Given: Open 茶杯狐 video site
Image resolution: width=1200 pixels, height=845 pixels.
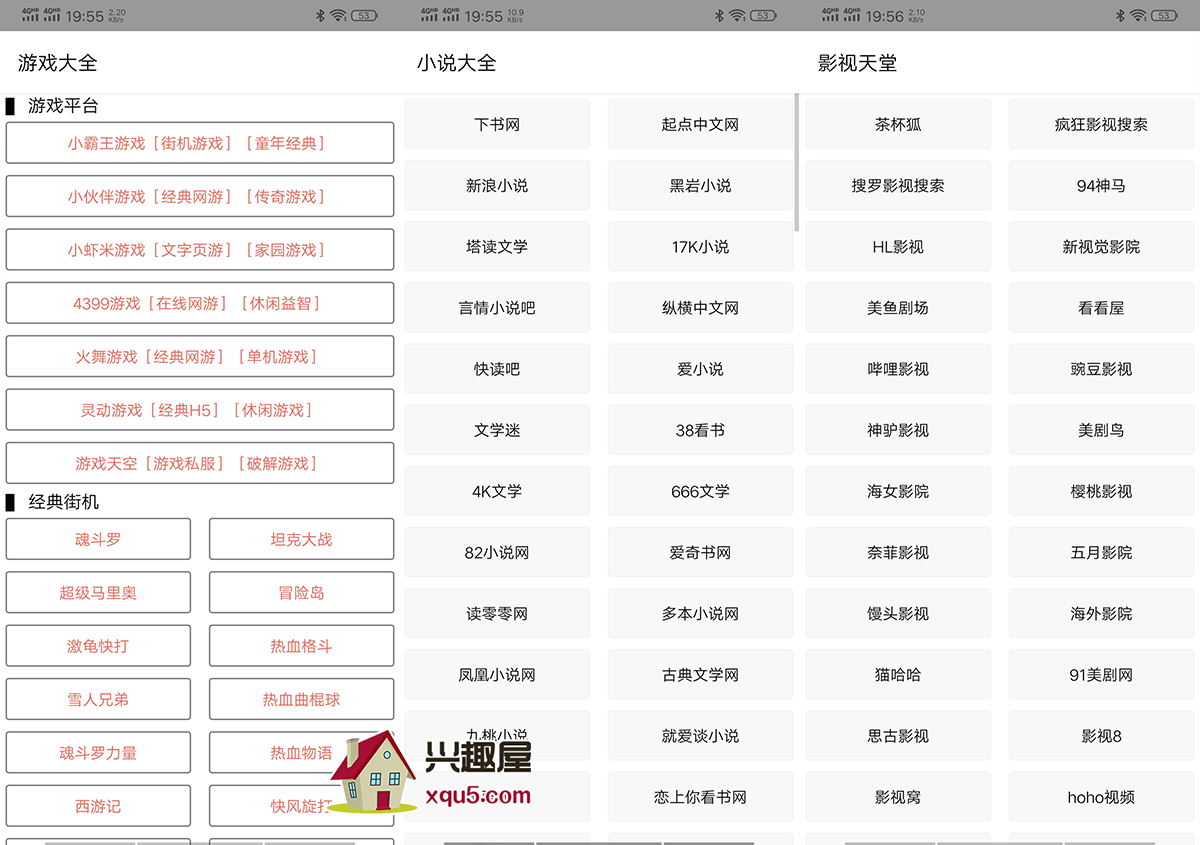Looking at the screenshot, I should [x=898, y=124].
